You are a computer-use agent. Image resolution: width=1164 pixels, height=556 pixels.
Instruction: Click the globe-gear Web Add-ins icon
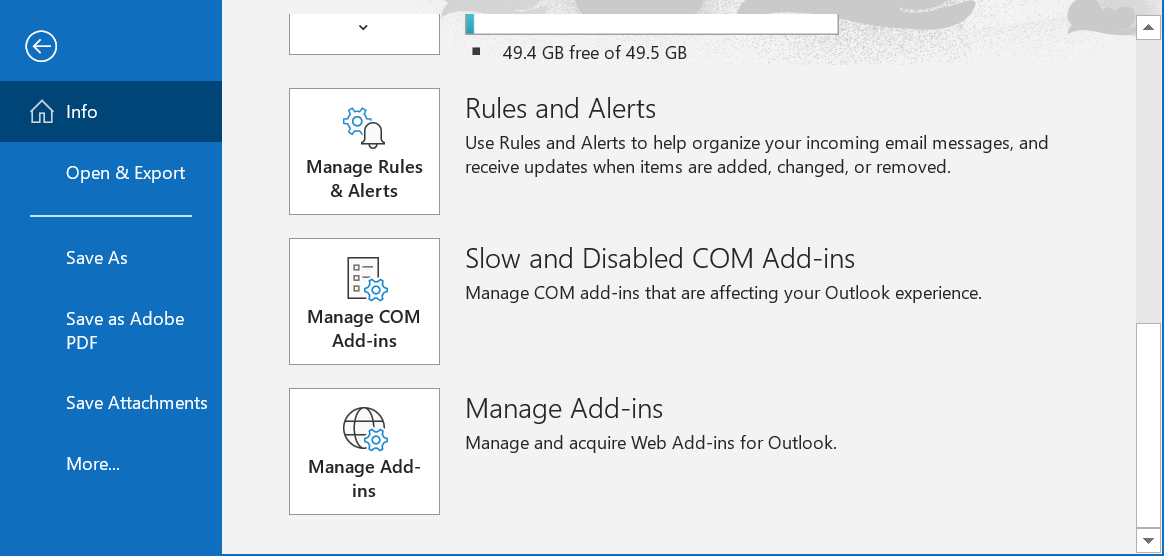pyautogui.click(x=364, y=428)
